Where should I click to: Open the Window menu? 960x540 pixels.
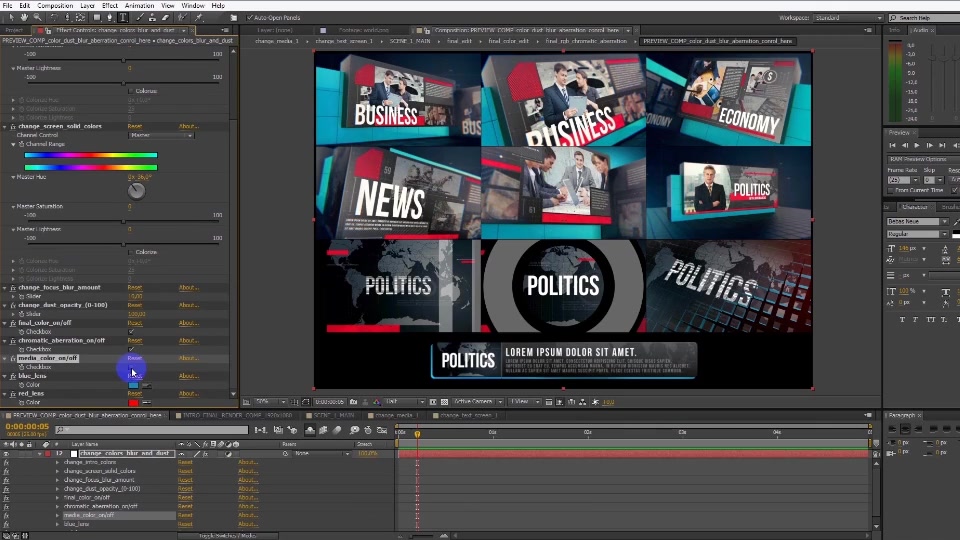pos(193,6)
